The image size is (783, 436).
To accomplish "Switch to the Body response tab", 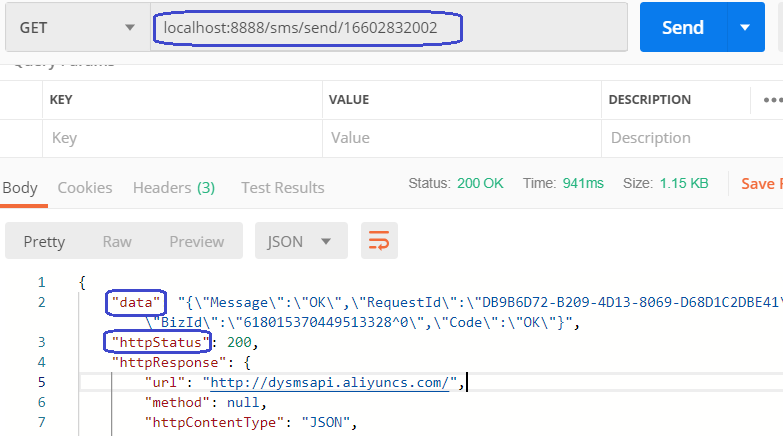I will tap(20, 188).
